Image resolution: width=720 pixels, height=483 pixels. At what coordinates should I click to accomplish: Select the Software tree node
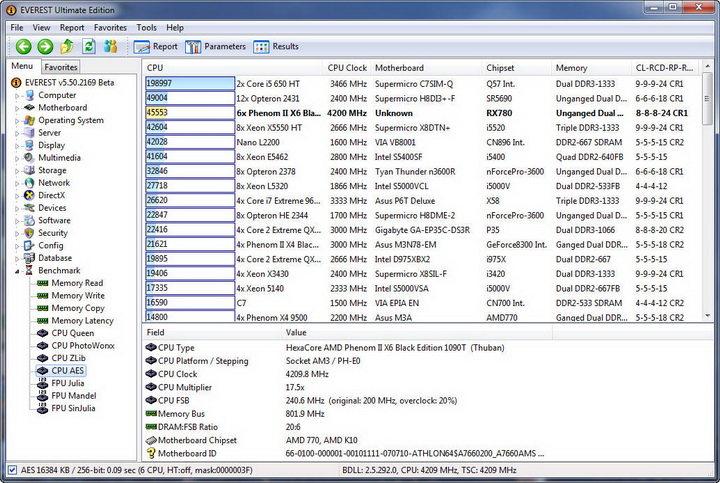tap(54, 220)
